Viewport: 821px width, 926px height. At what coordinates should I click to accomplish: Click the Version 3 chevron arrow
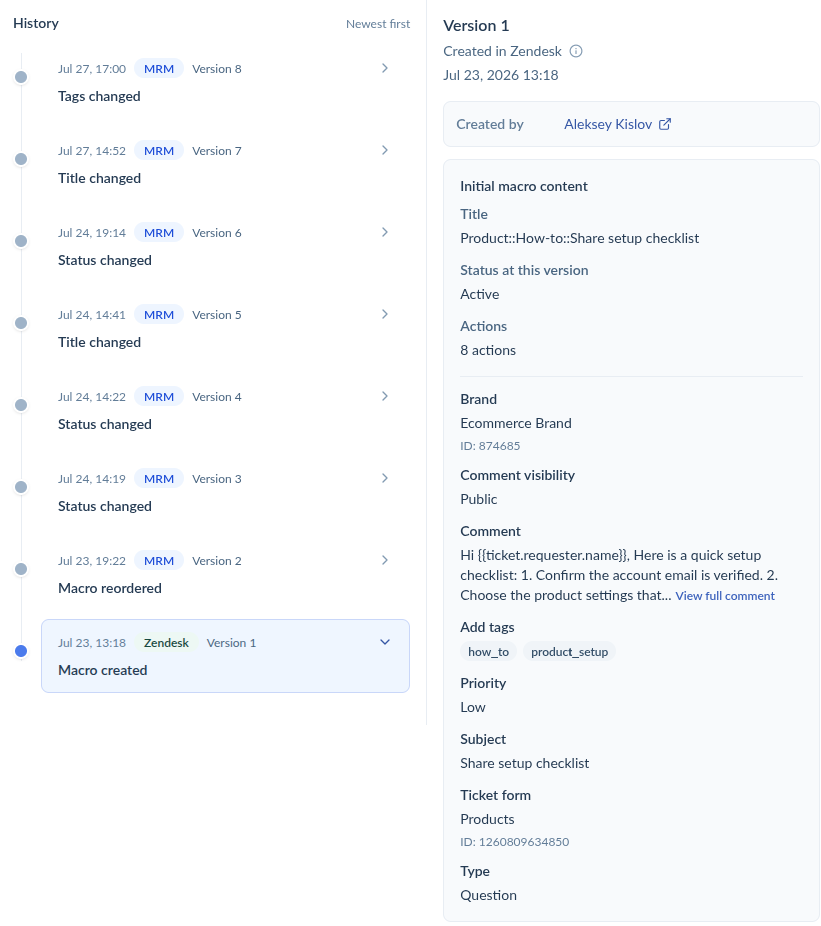coord(385,478)
